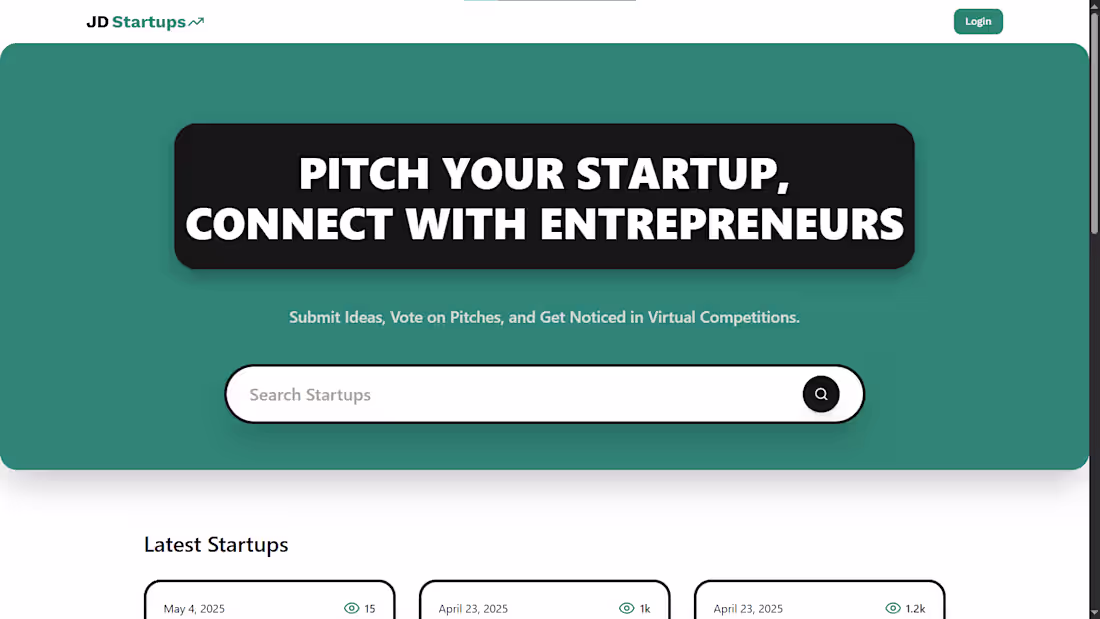Open the rightmost April 23, 2025 startup card
Viewport: 1100px width, 619px height.
tap(819, 600)
